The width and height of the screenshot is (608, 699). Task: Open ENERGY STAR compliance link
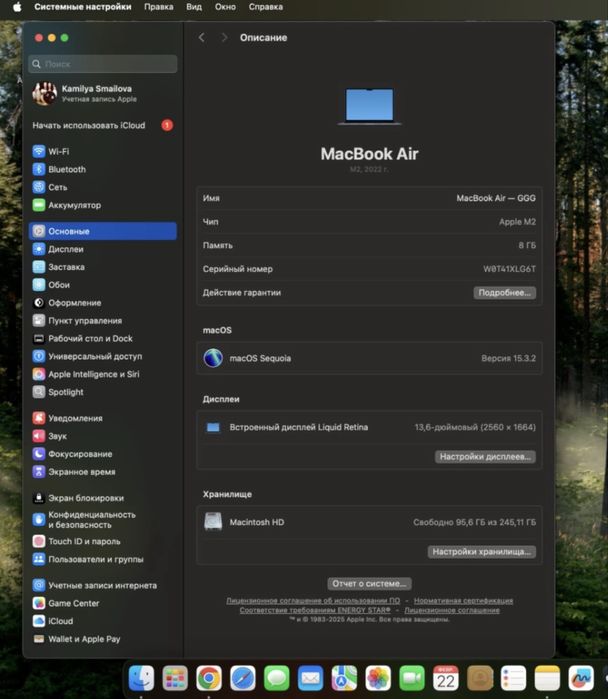[315, 610]
